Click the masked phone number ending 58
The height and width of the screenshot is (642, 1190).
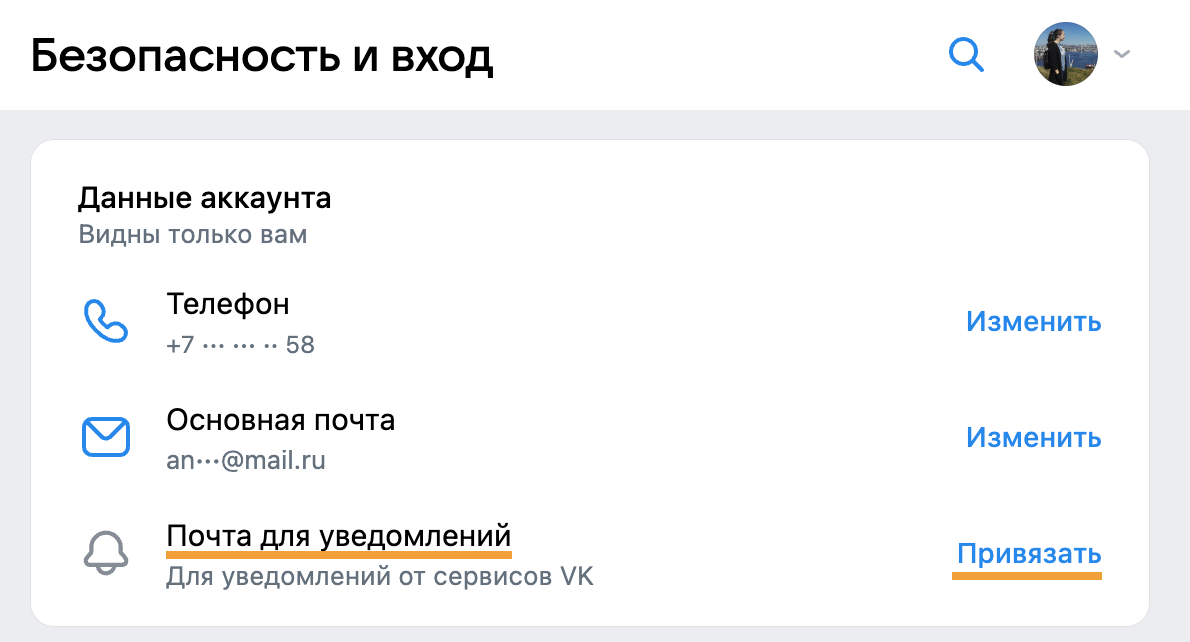(x=241, y=345)
